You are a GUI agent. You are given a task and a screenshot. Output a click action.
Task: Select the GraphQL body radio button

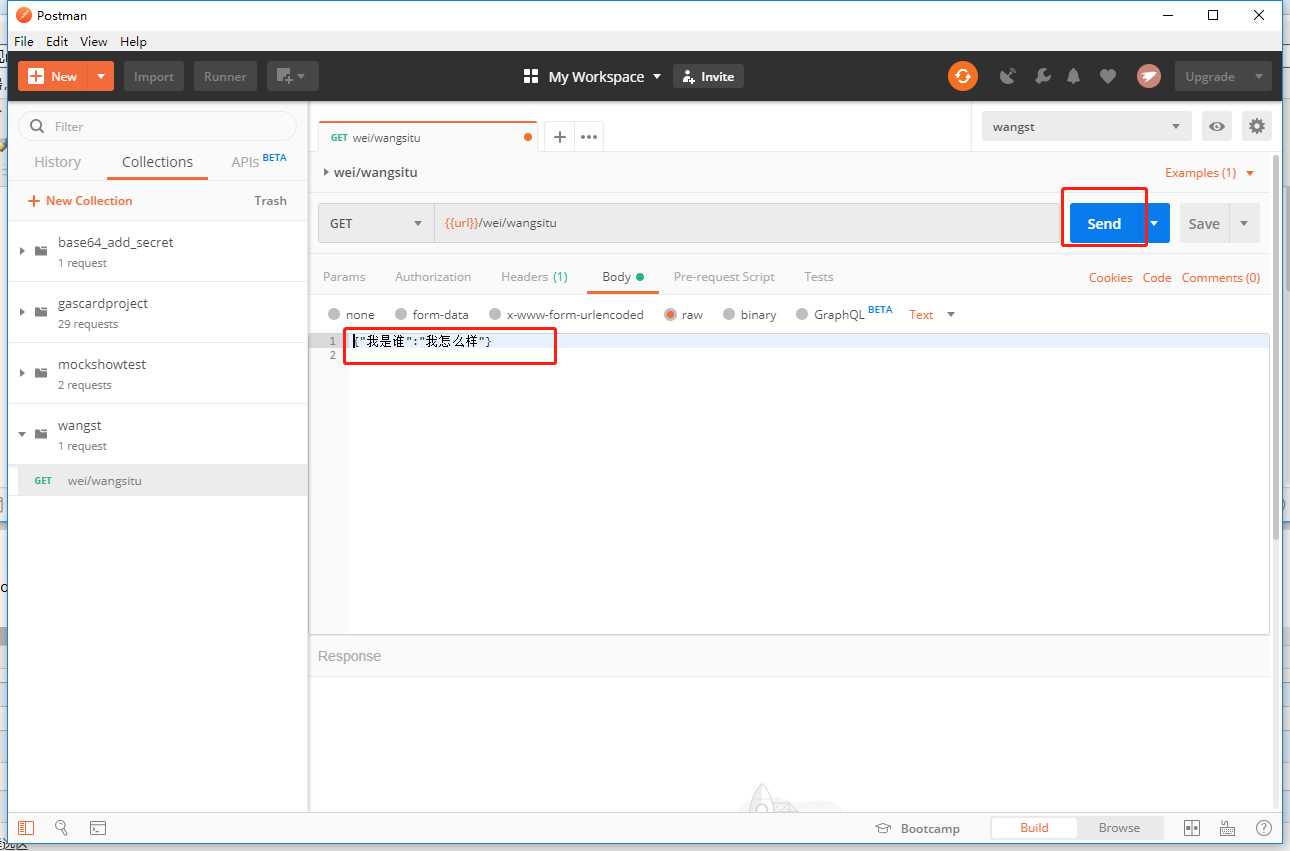(802, 314)
